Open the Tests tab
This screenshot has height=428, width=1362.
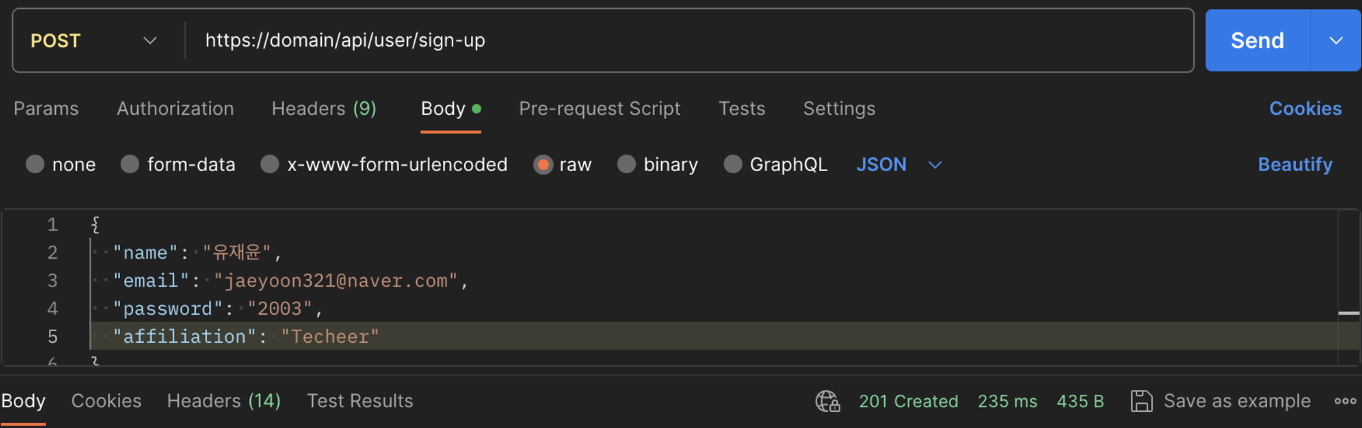[742, 108]
